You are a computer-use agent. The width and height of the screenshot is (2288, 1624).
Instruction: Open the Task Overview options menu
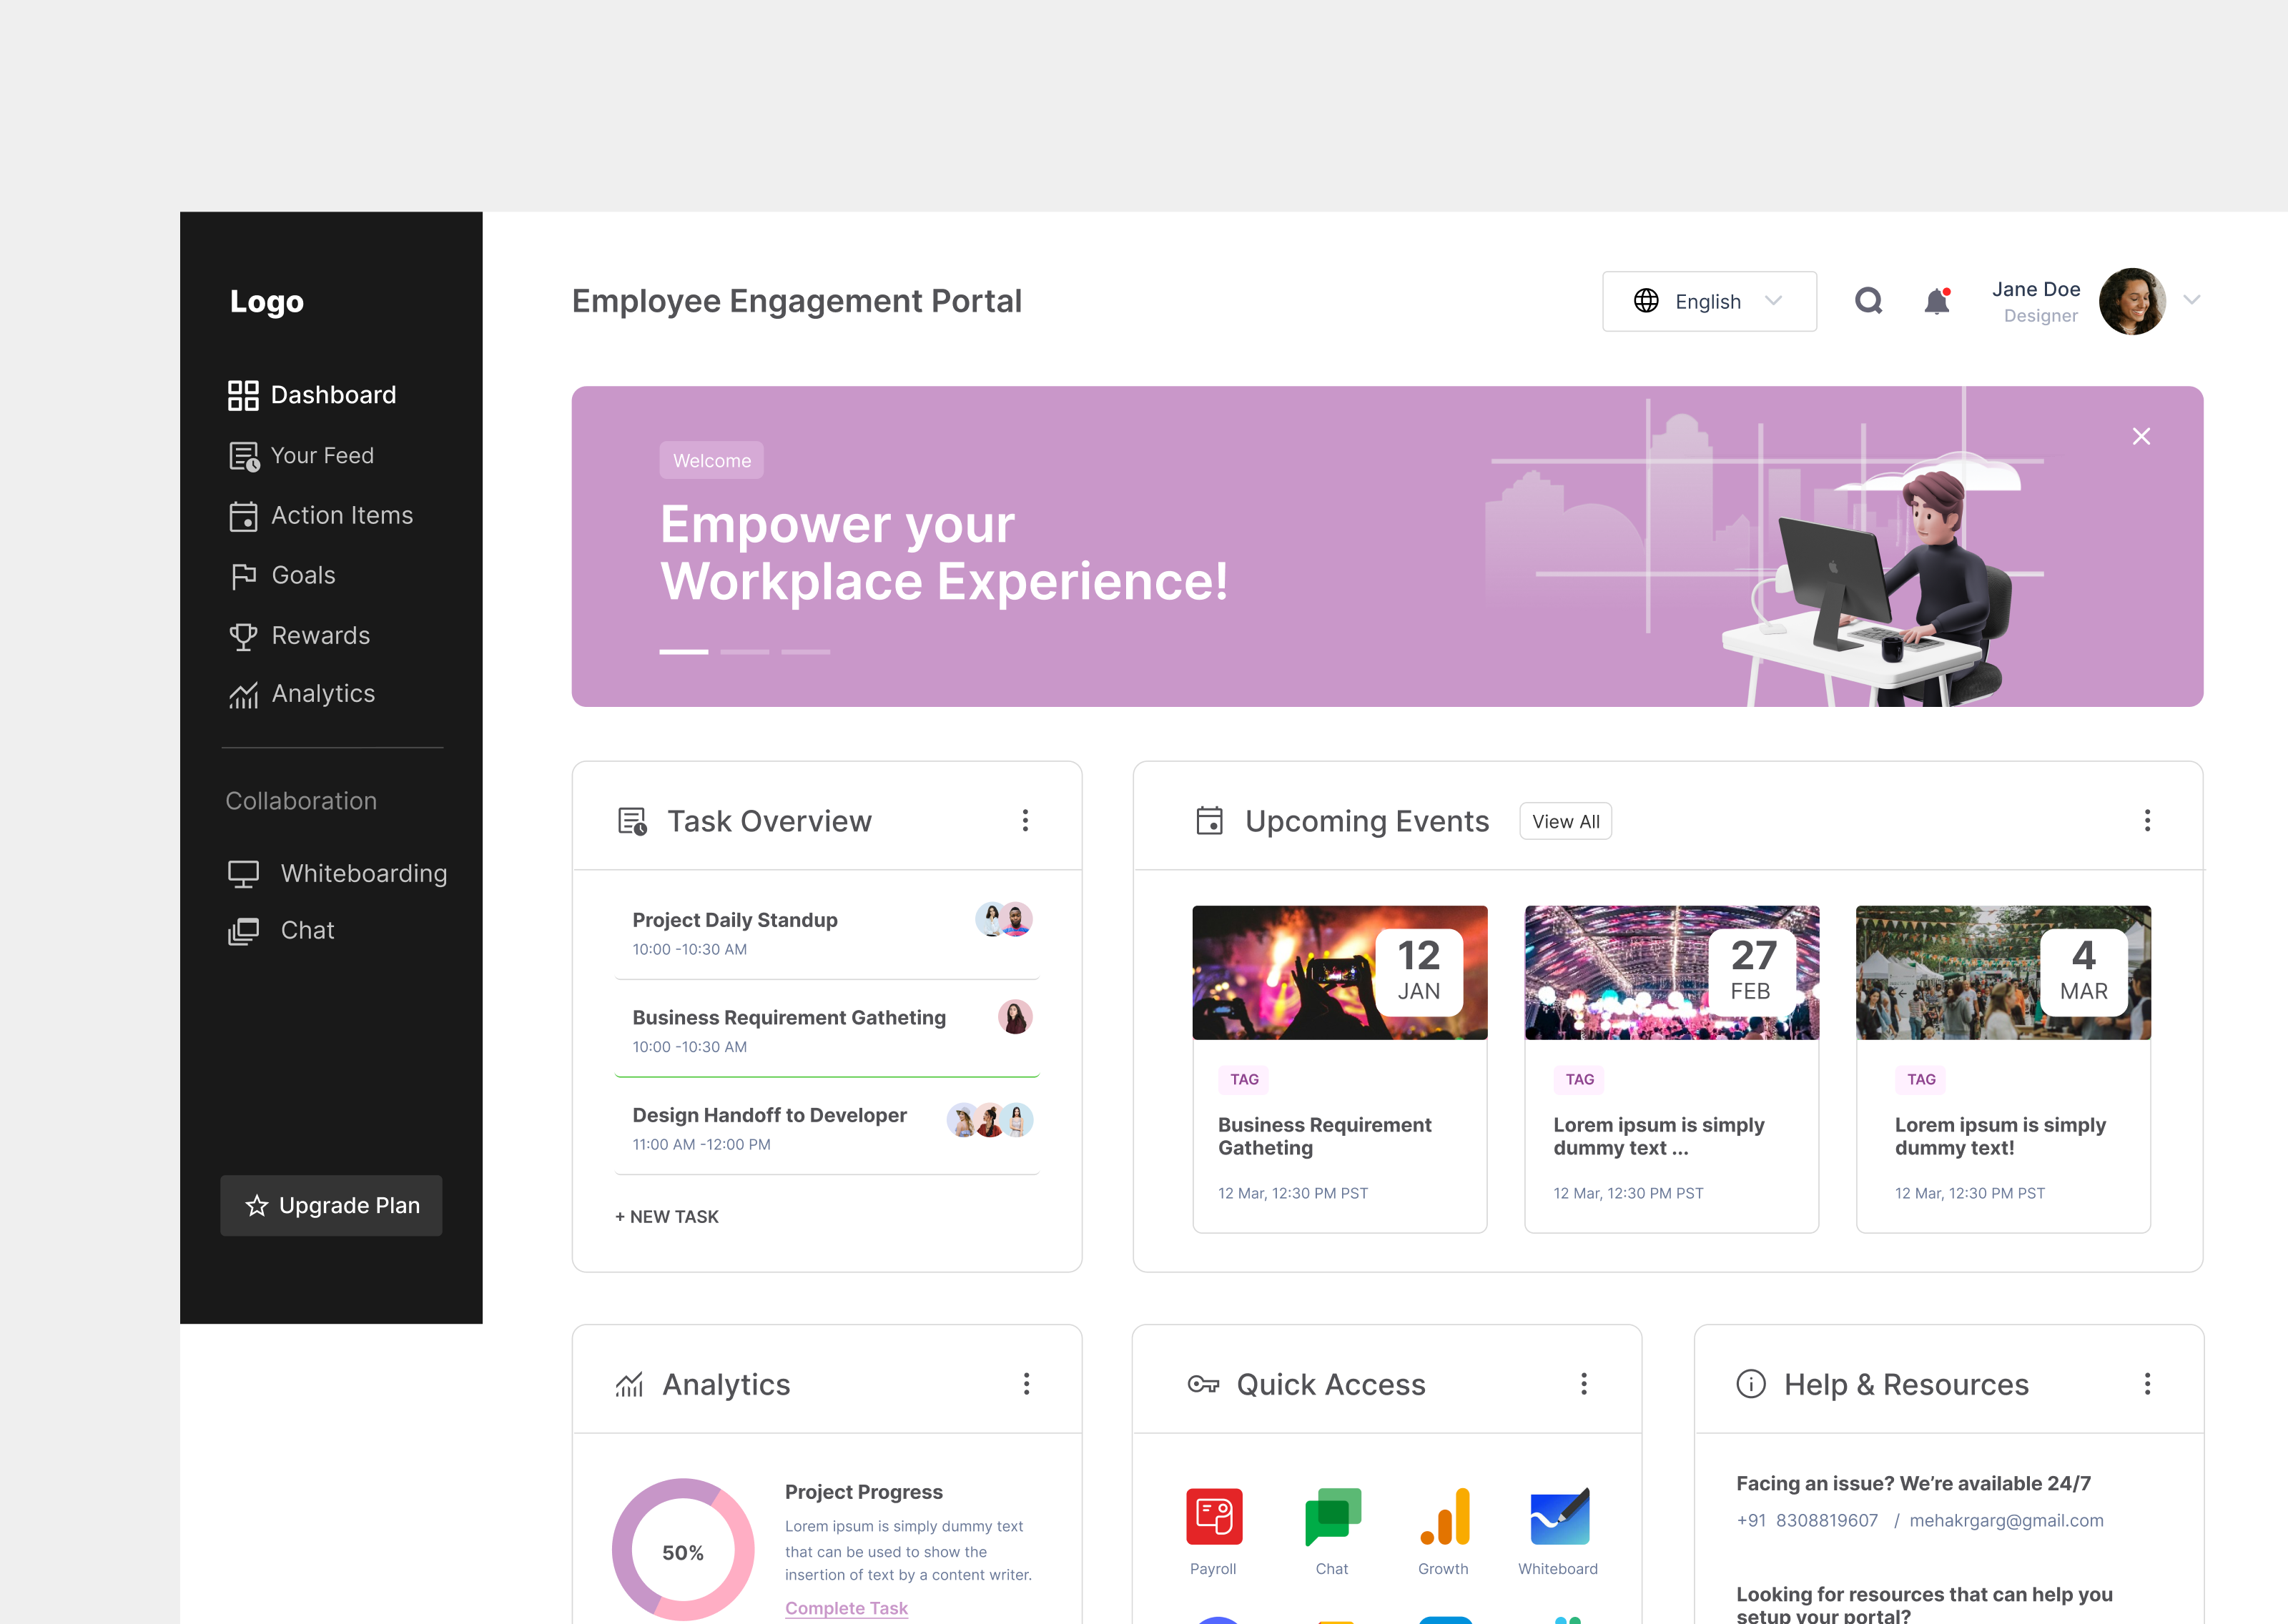click(1026, 820)
